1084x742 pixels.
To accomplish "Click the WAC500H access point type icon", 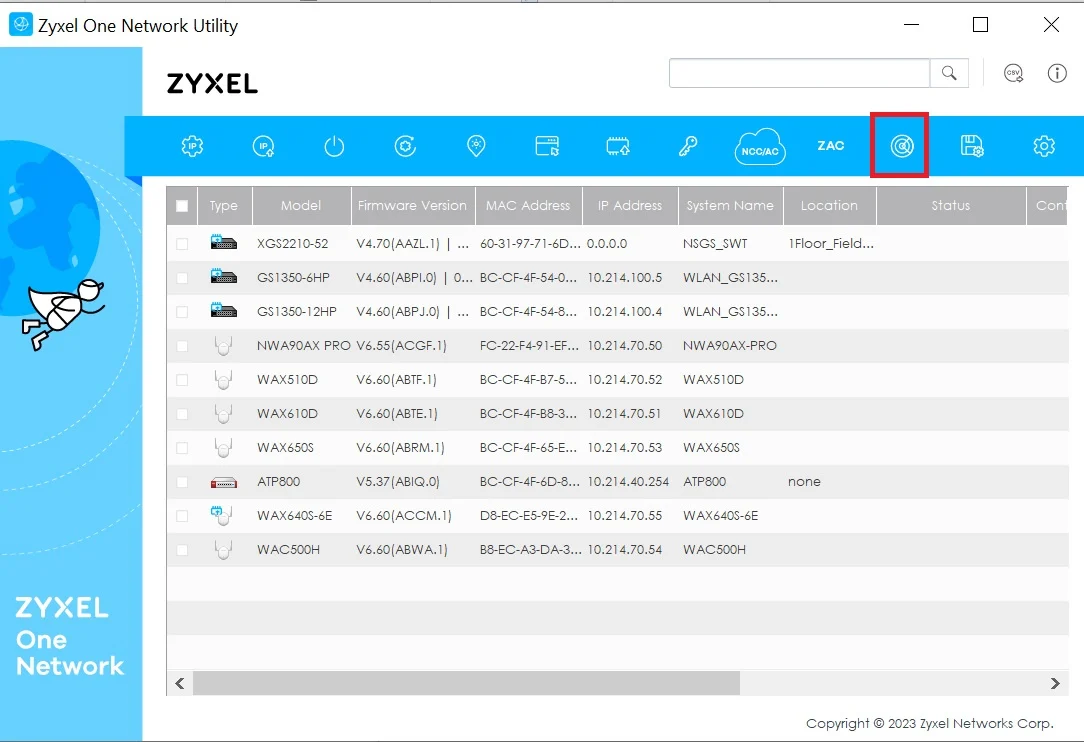I will (223, 549).
